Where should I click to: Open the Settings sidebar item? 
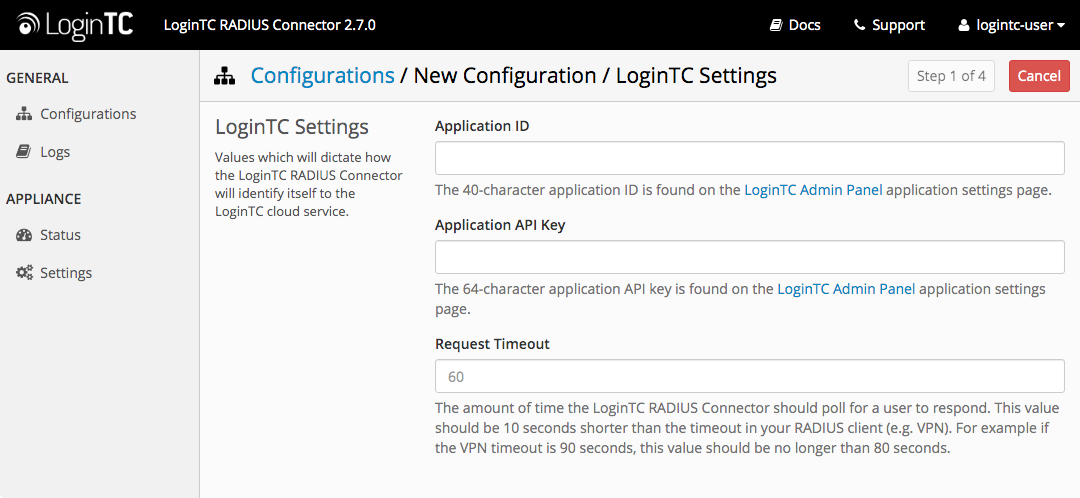point(66,273)
